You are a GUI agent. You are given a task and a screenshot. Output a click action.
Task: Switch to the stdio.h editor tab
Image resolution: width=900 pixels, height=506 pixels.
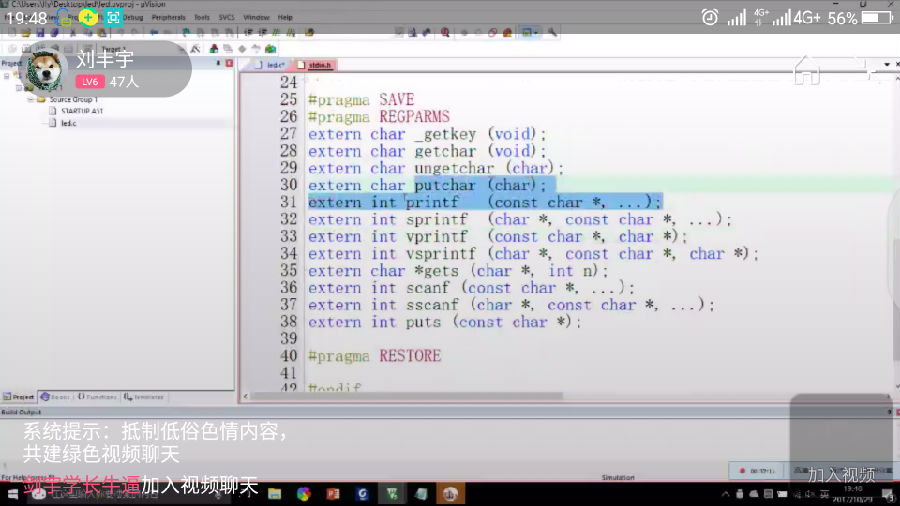click(319, 65)
